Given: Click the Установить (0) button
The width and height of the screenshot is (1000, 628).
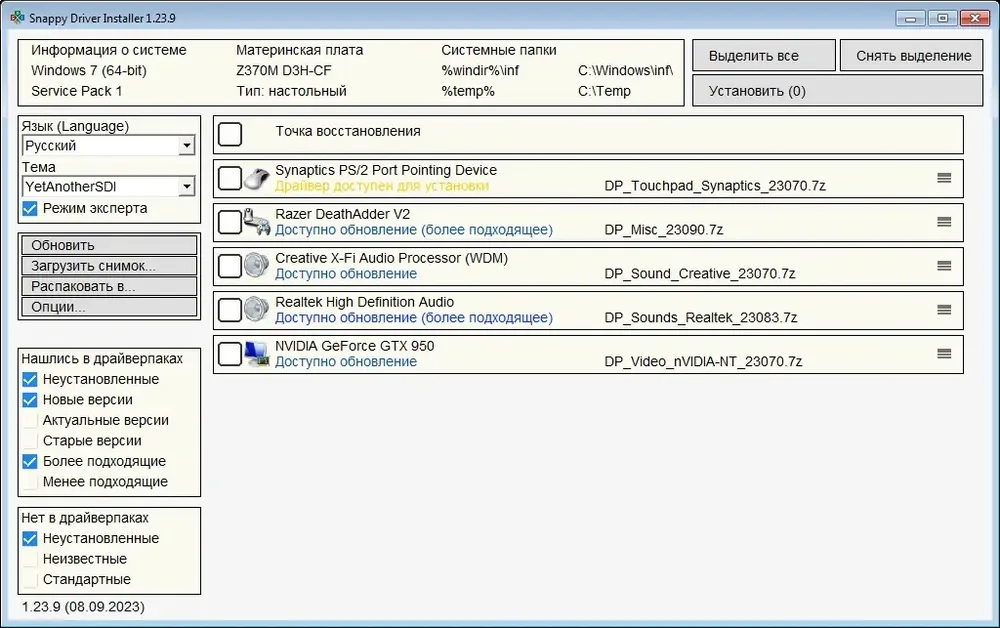Looking at the screenshot, I should tap(837, 91).
